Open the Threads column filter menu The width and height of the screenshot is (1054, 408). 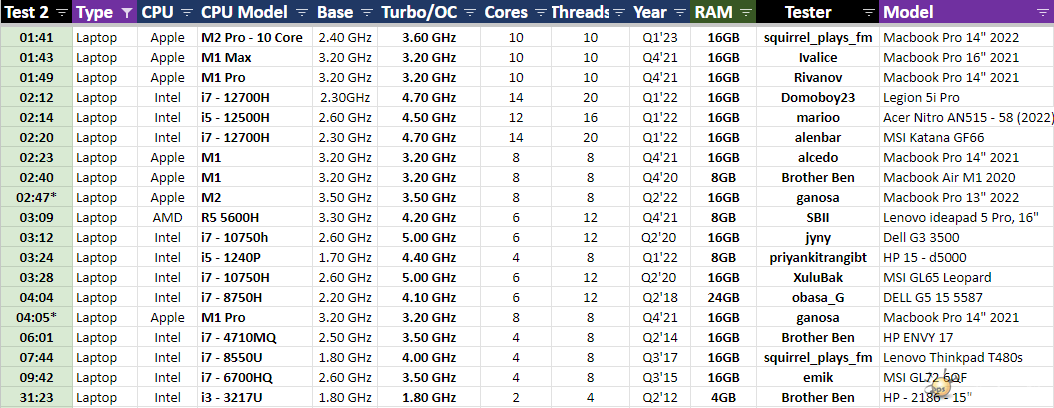(618, 12)
